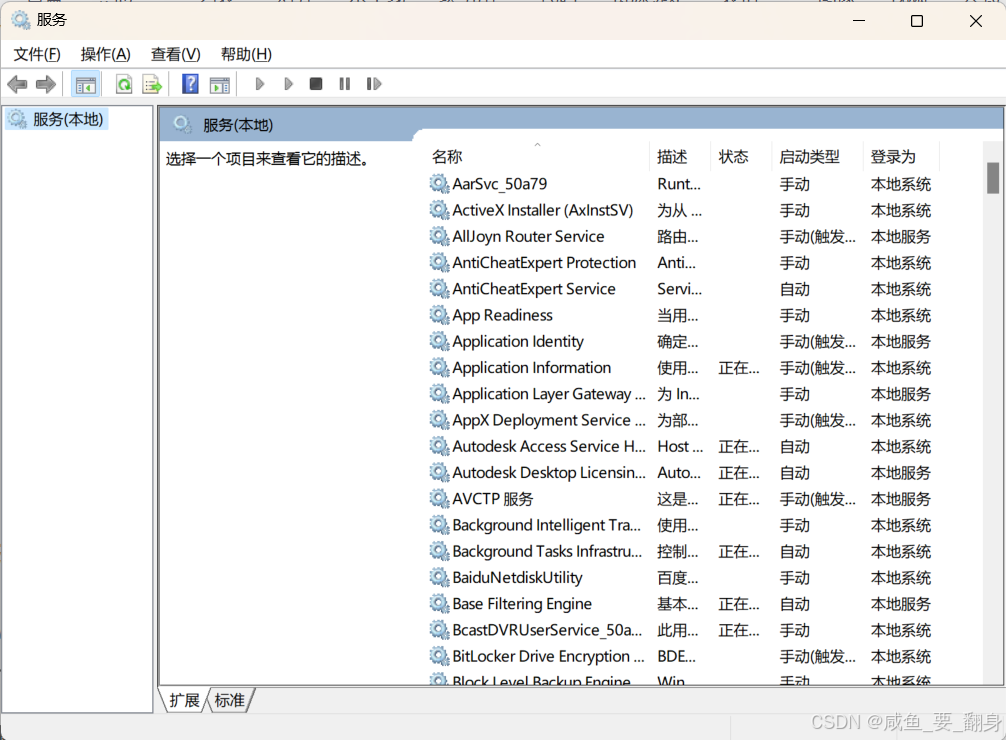The height and width of the screenshot is (740, 1006).
Task: Click the 百度... description of BaiduNetdiskUtility
Action: pos(678,578)
